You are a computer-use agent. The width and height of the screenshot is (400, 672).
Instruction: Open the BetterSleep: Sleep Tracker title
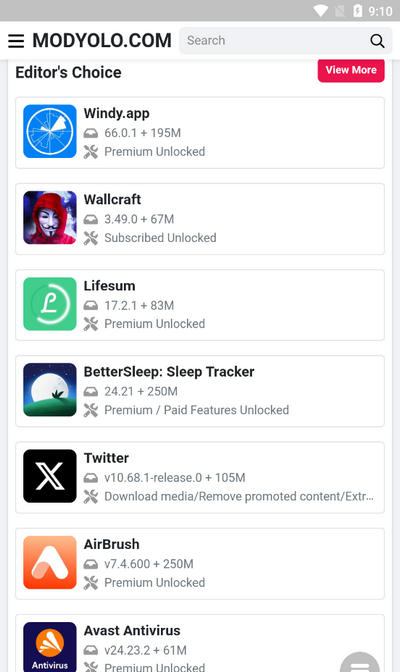(169, 372)
